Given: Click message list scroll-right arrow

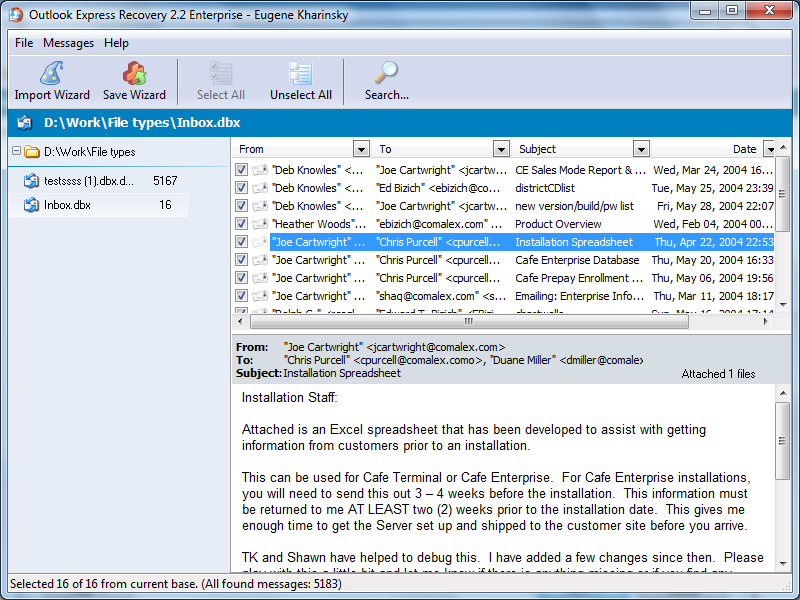Looking at the screenshot, I should click(x=765, y=321).
